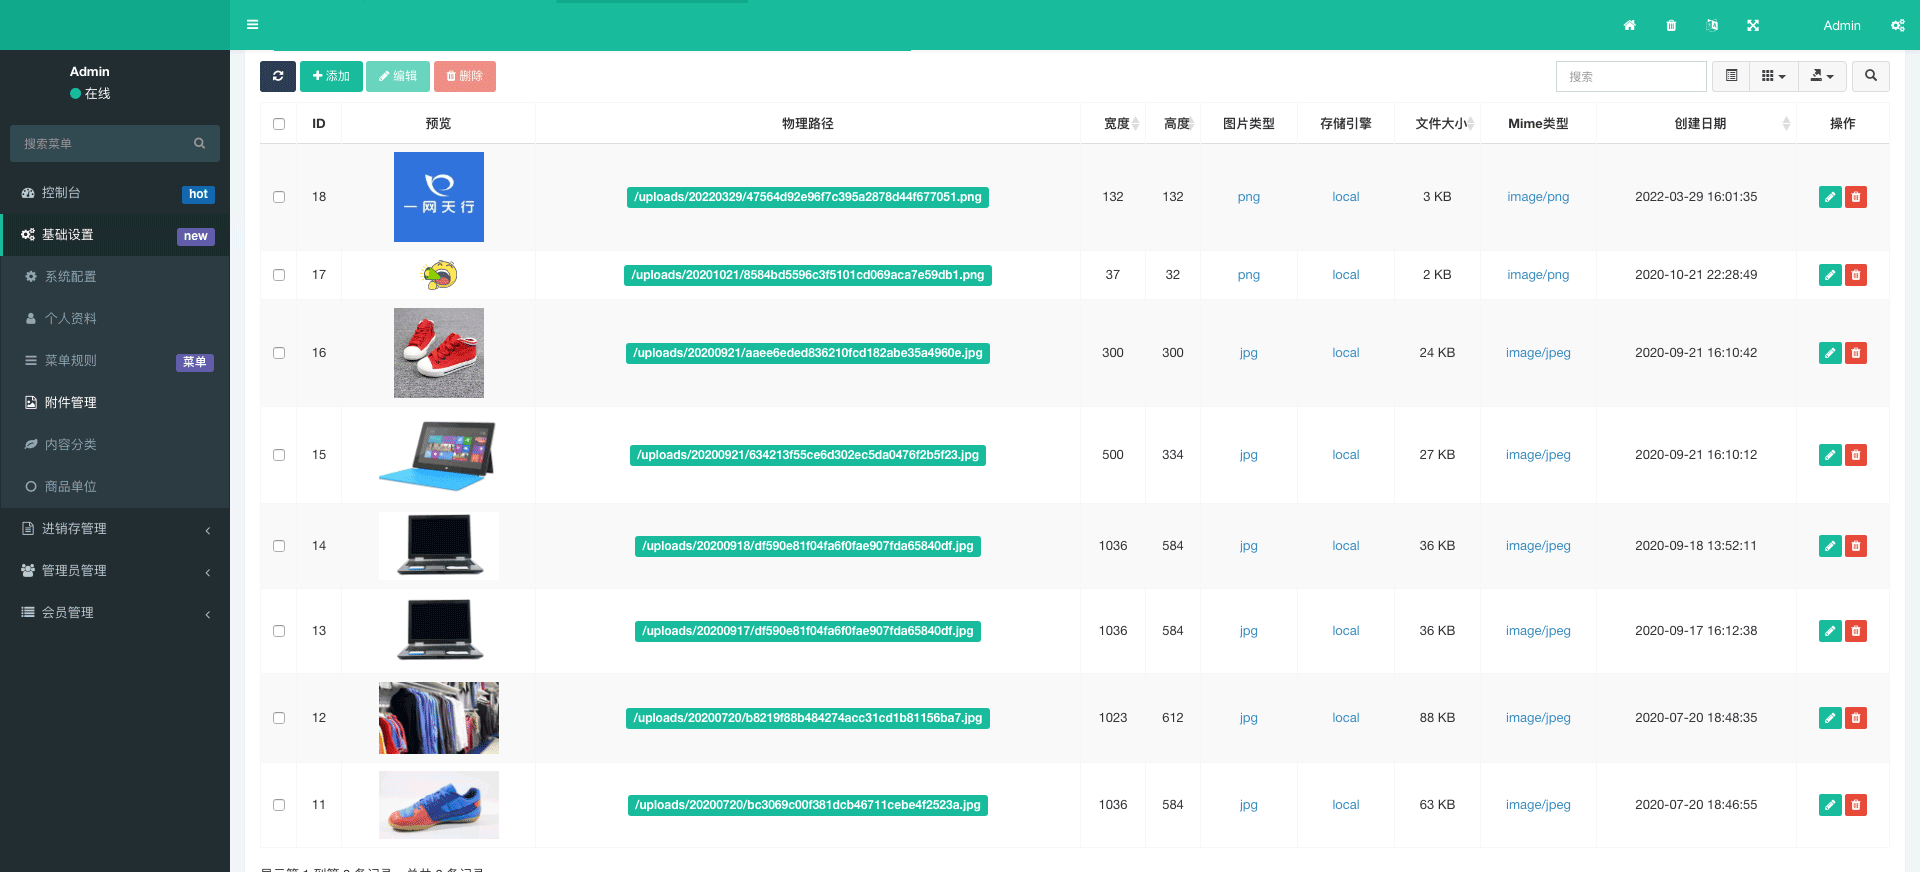
Task: Click the trash icon in top bar
Action: pyautogui.click(x=1671, y=25)
